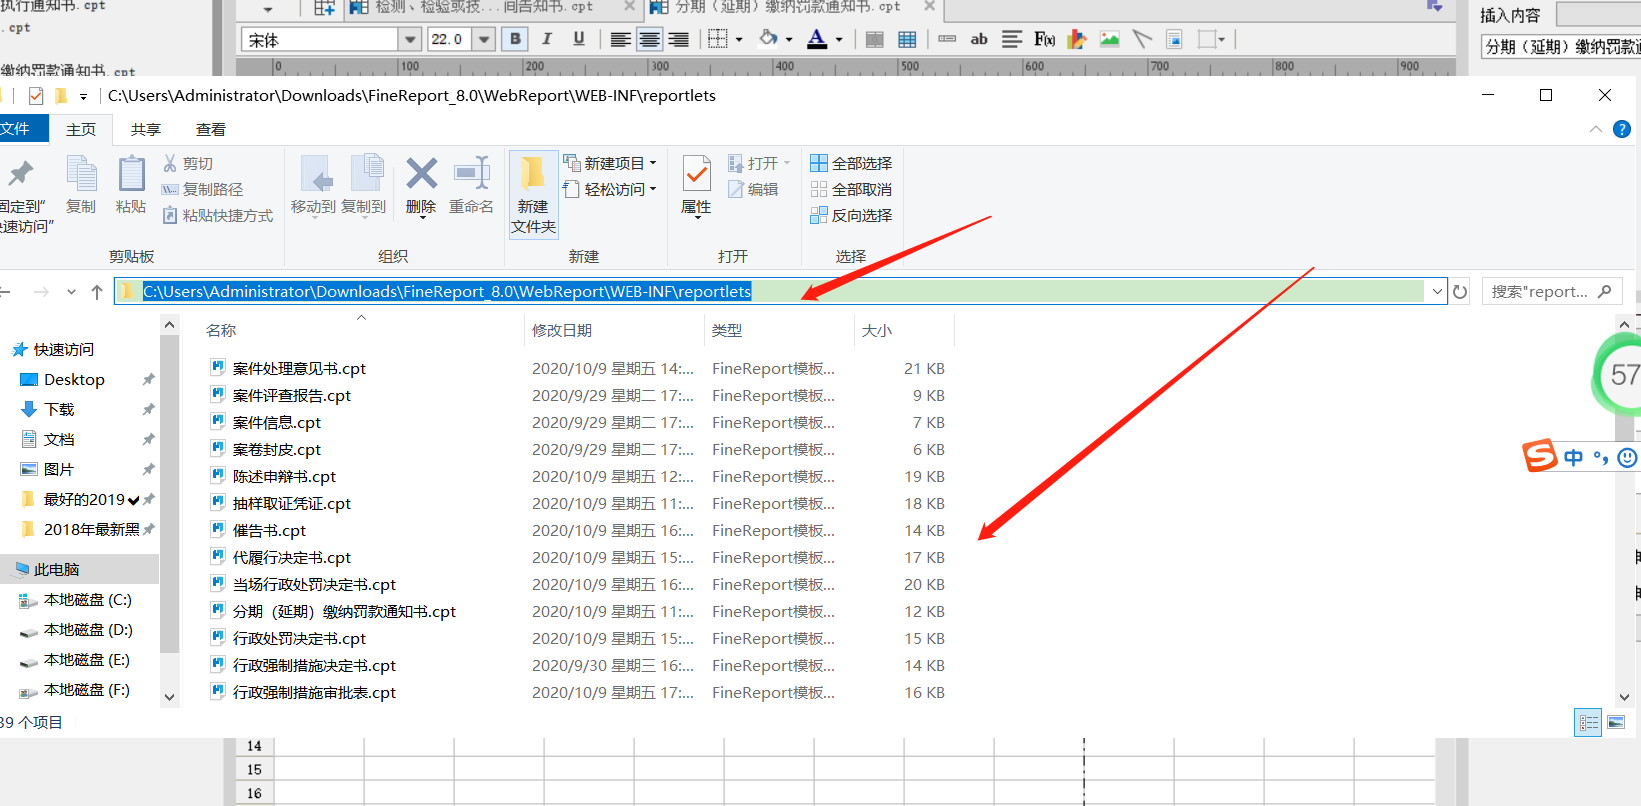The width and height of the screenshot is (1641, 806).
Task: Close the 分期（延期）缴纳罚款通知书.cpt tab
Action: tap(929, 6)
